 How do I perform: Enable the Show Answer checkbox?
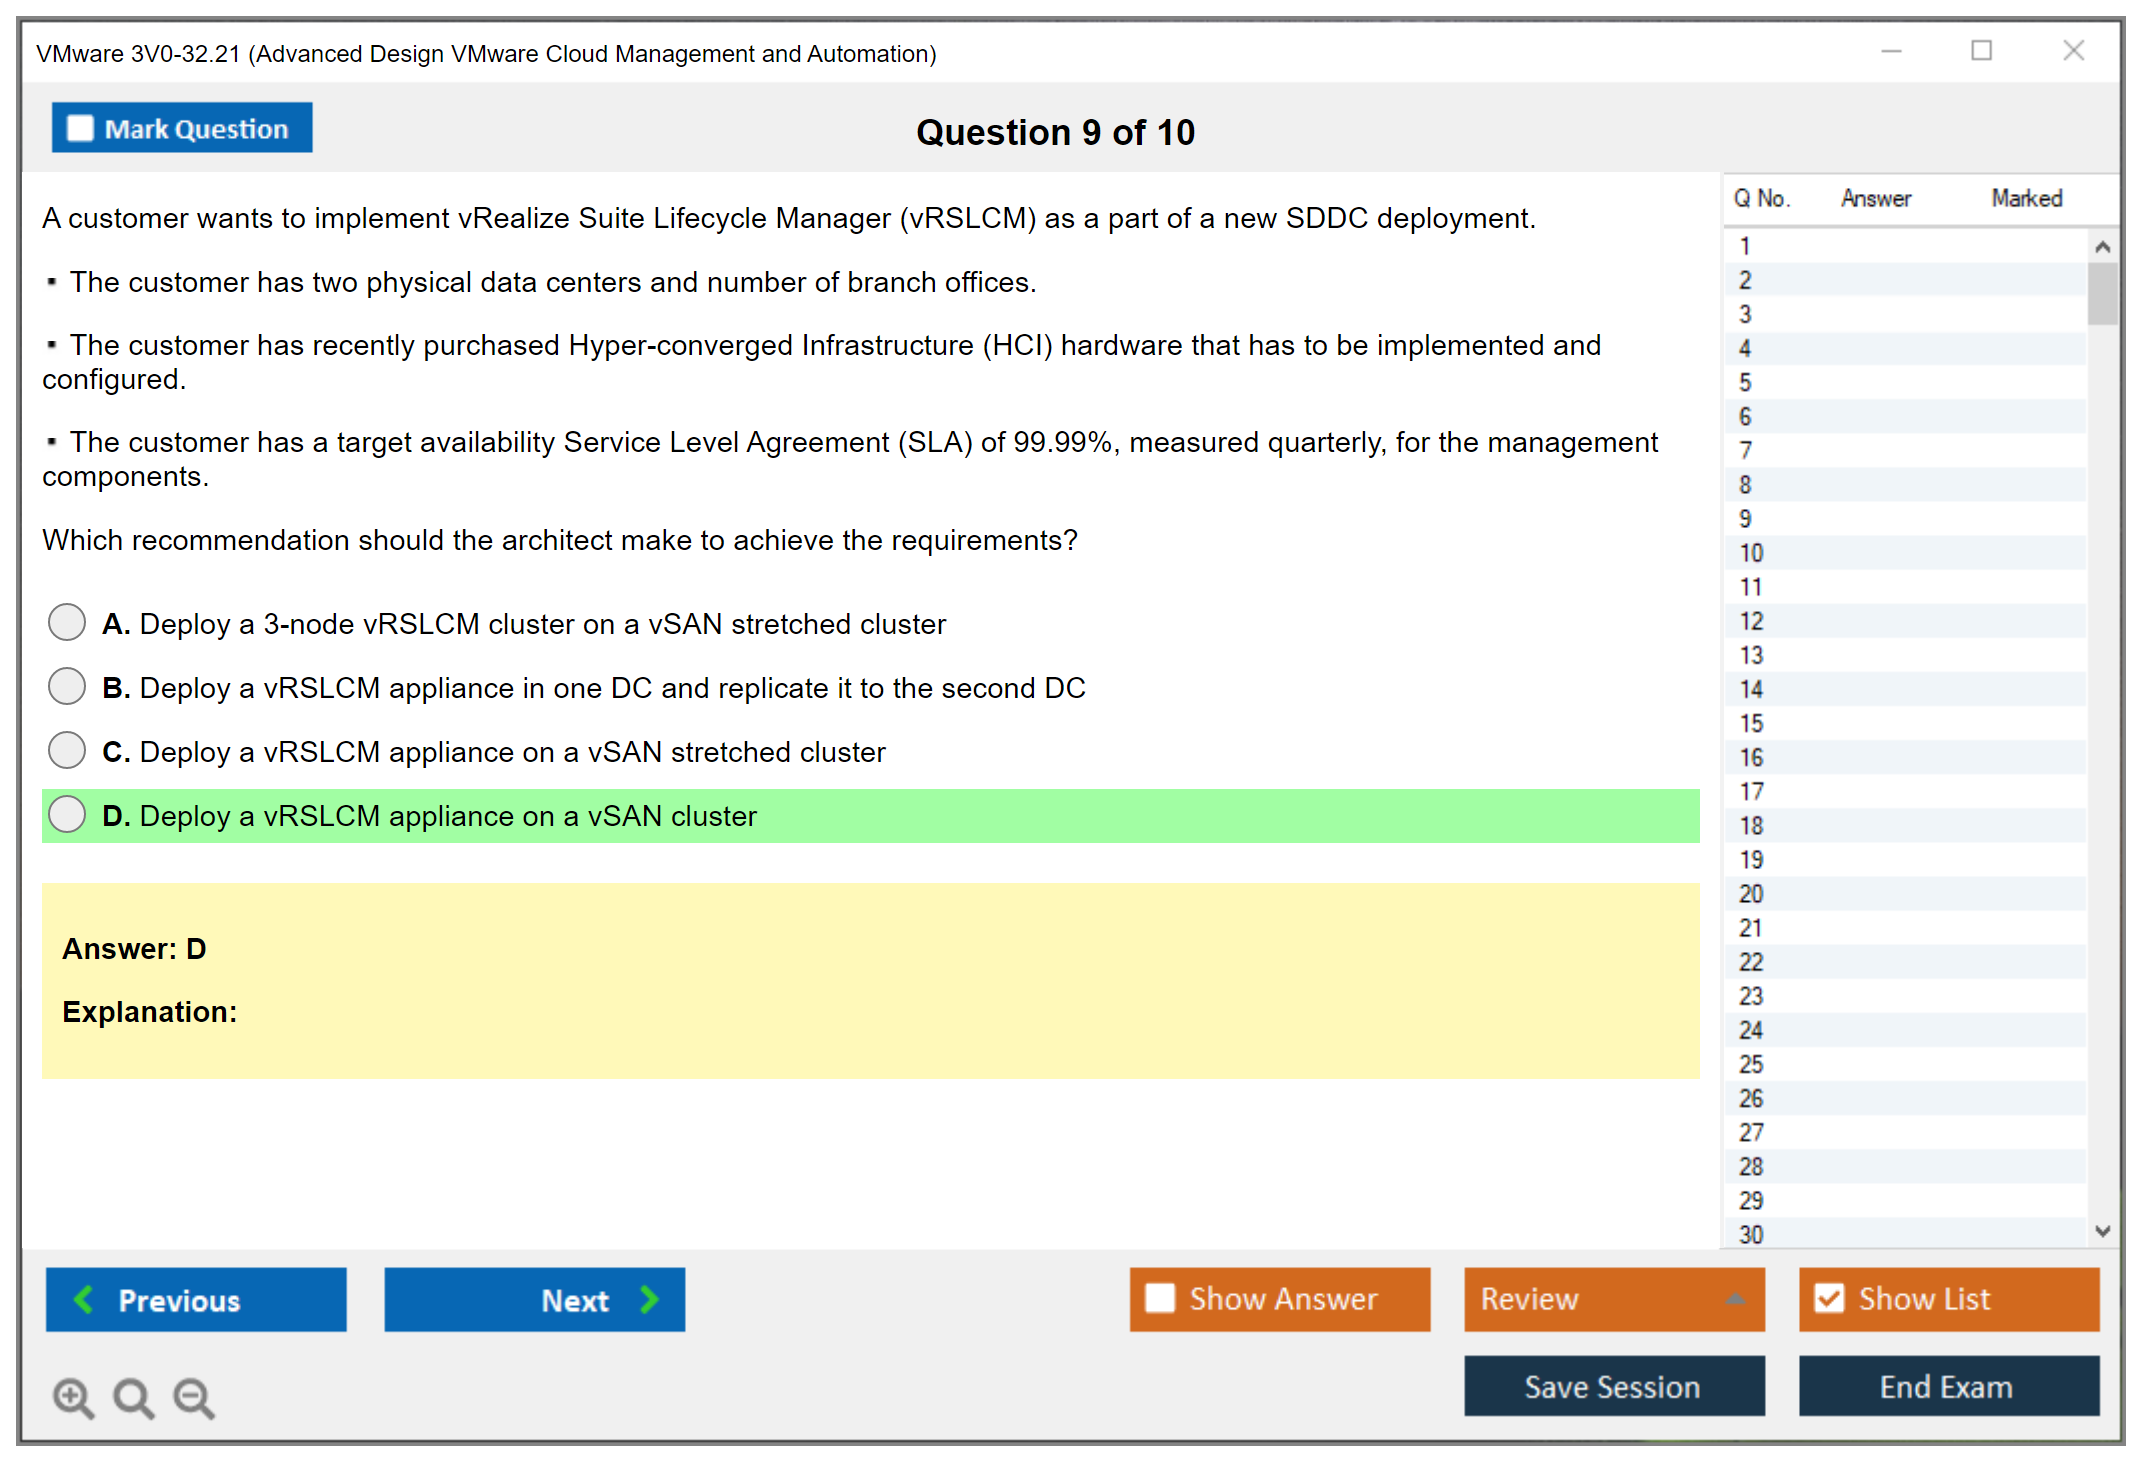1160,1298
